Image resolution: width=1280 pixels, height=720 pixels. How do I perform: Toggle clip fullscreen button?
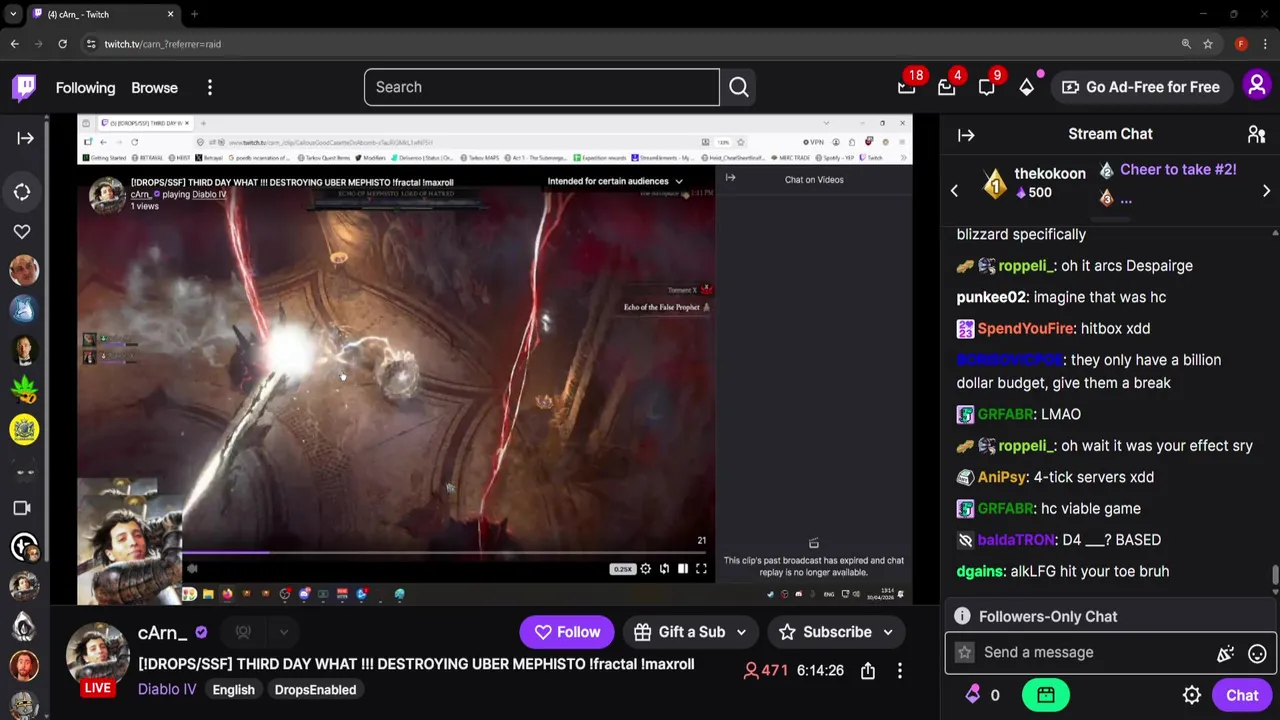[701, 569]
